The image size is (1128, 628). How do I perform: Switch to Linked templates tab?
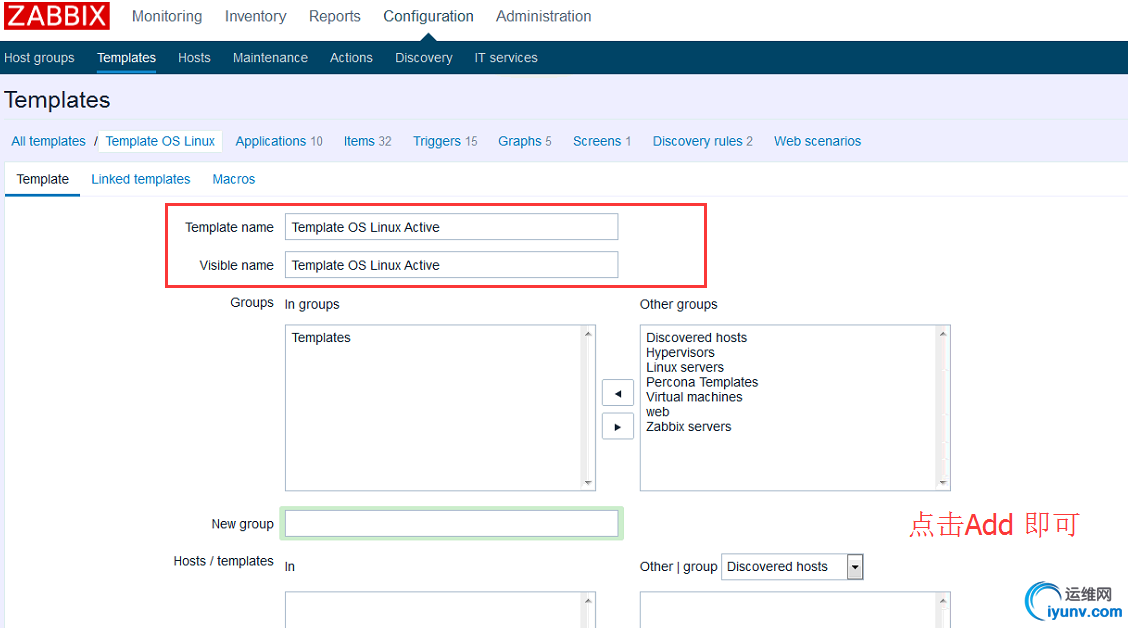[140, 179]
